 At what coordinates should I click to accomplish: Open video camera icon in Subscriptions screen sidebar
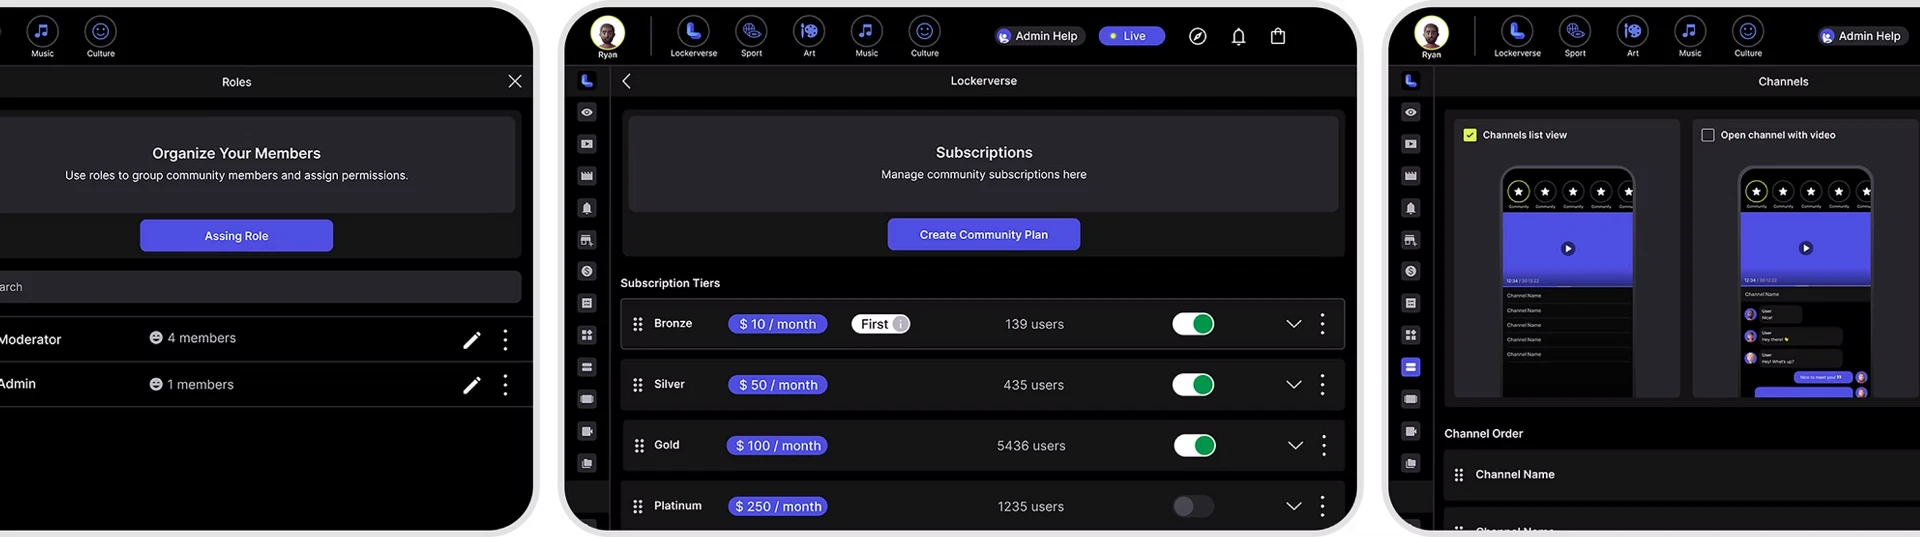587,431
